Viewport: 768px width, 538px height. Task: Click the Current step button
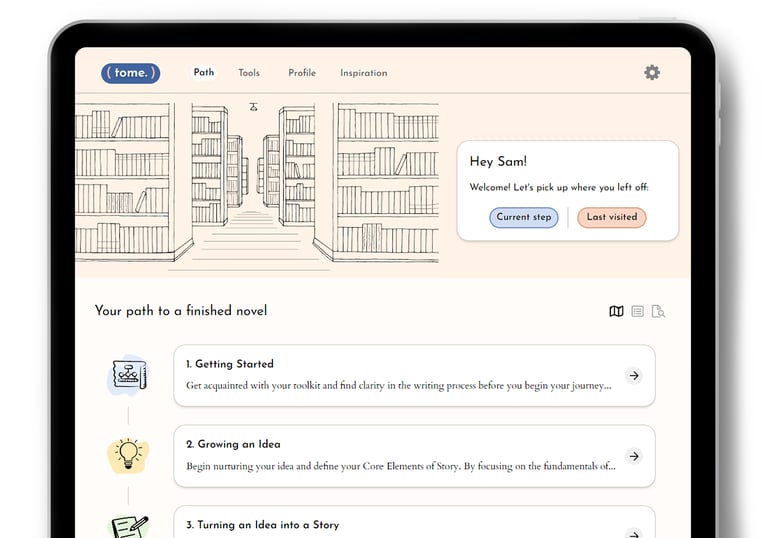[x=524, y=217]
